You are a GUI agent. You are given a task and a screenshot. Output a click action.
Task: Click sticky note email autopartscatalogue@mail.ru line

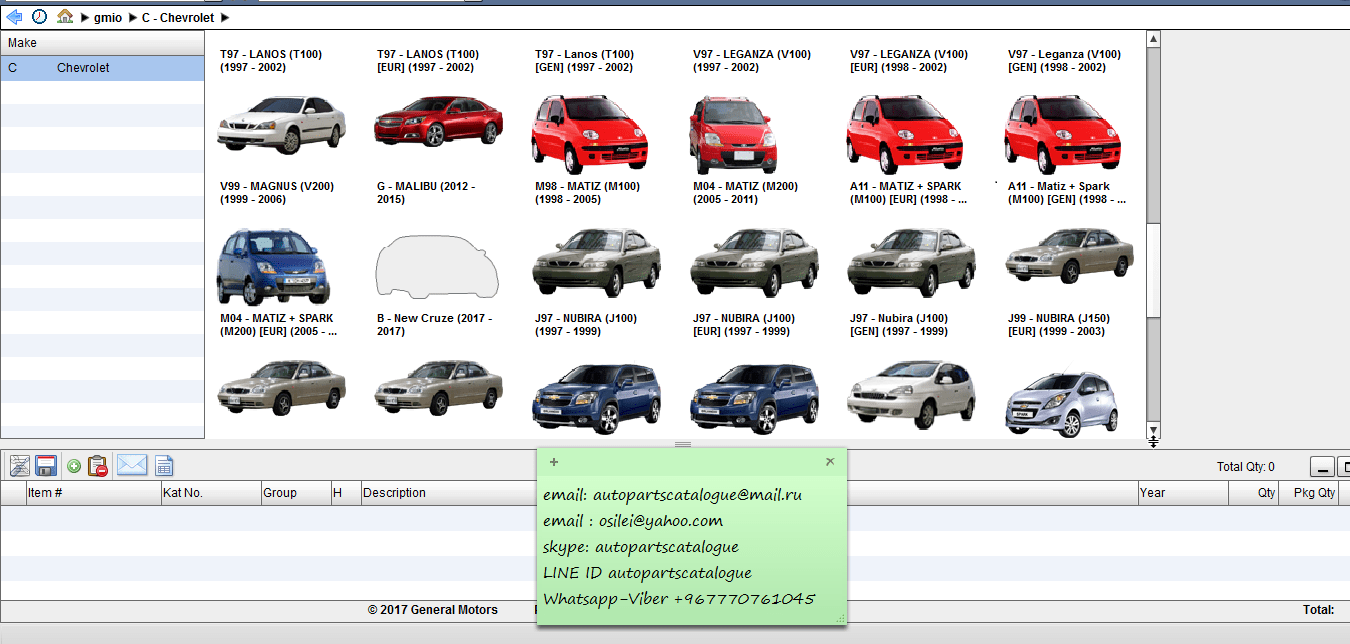672,495
